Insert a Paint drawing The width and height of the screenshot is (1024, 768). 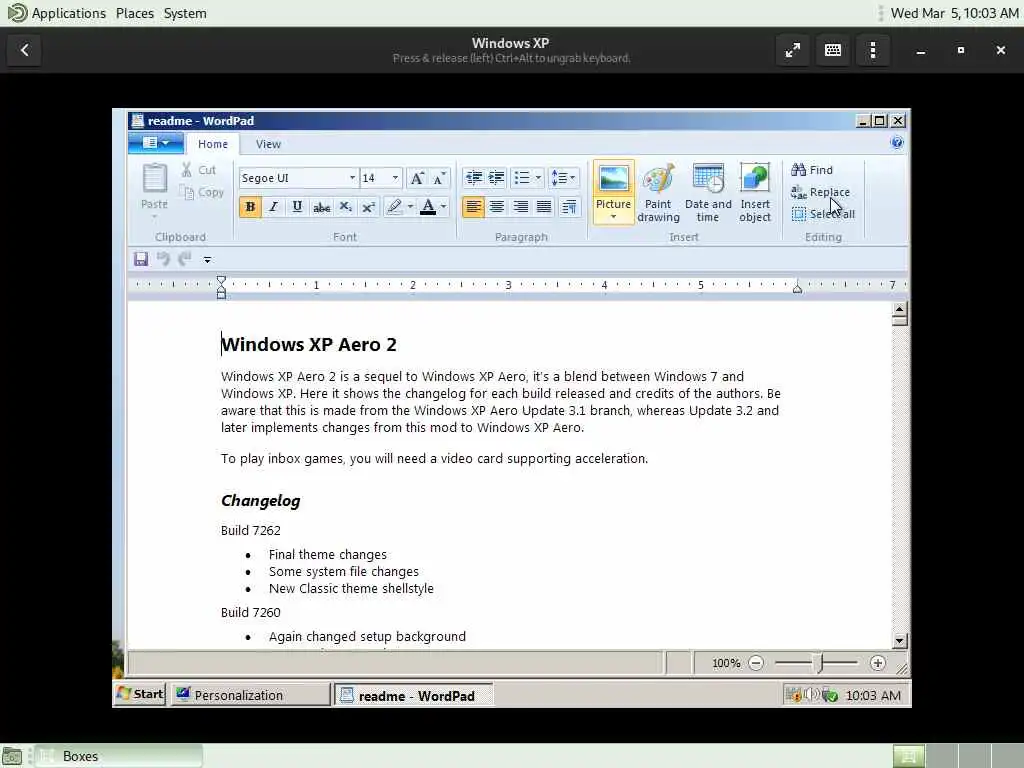(658, 193)
